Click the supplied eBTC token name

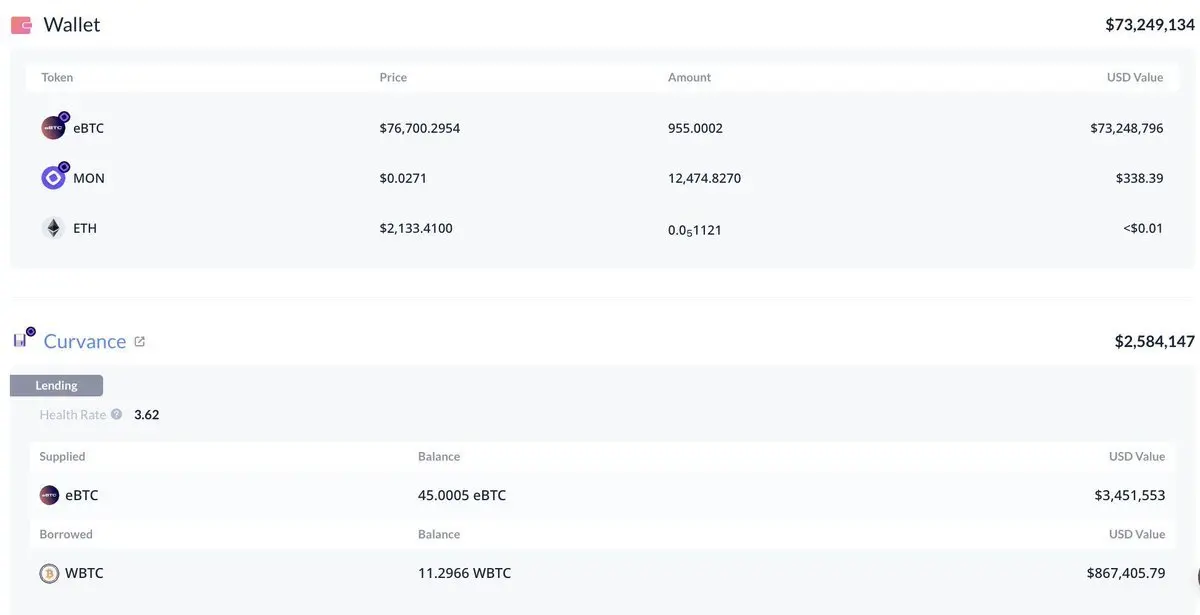pyautogui.click(x=82, y=495)
